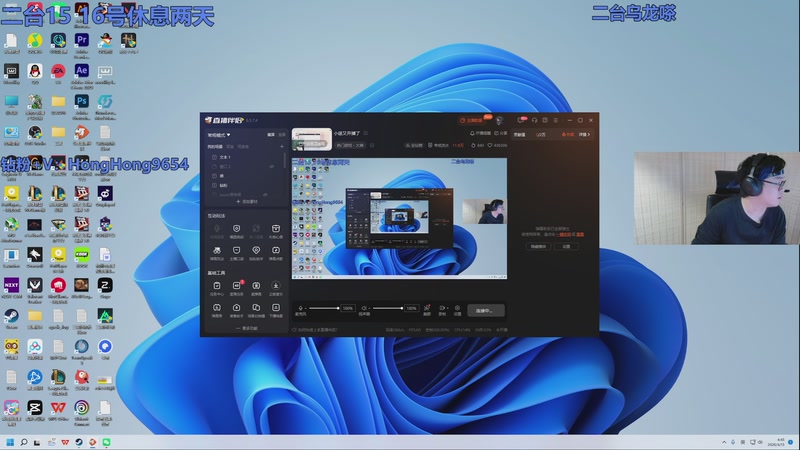
Task: Open the customer service headset icon
Action: coord(534,120)
